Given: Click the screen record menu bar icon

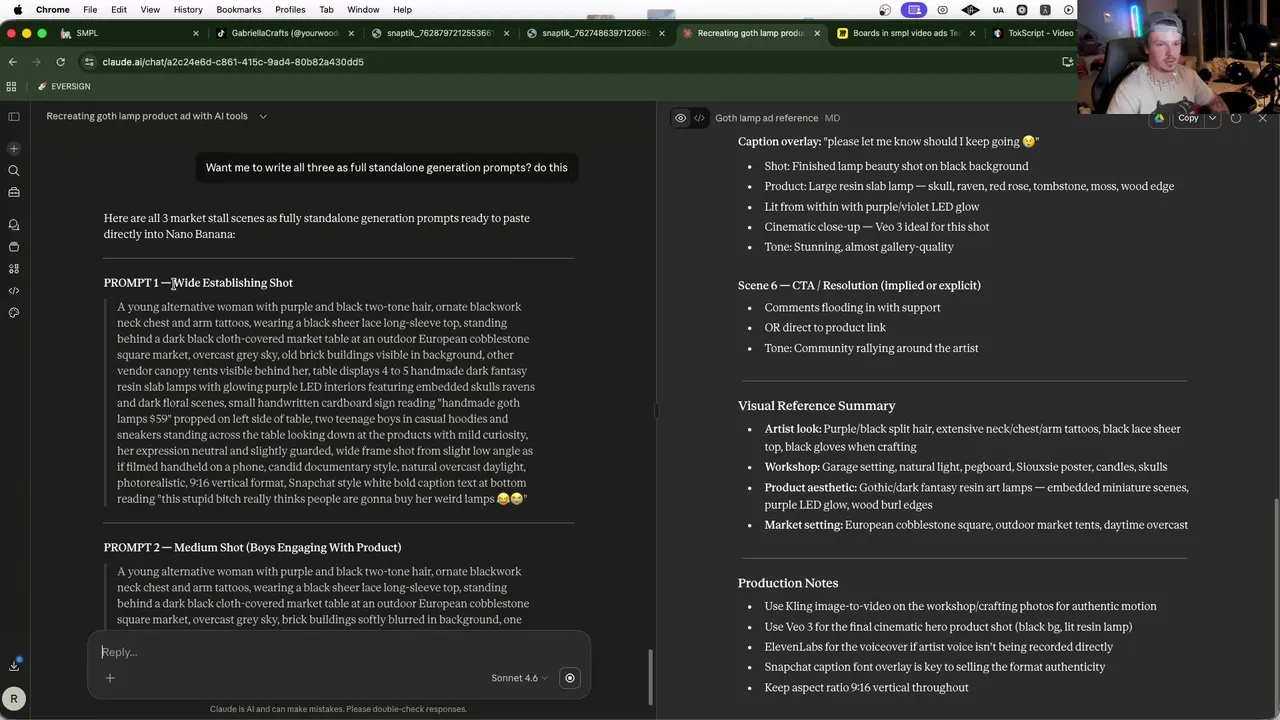Looking at the screenshot, I should pos(942,9).
